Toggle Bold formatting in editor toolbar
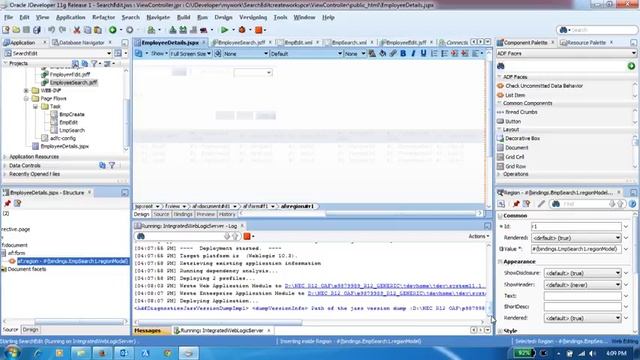The width and height of the screenshot is (640, 360). (403, 53)
